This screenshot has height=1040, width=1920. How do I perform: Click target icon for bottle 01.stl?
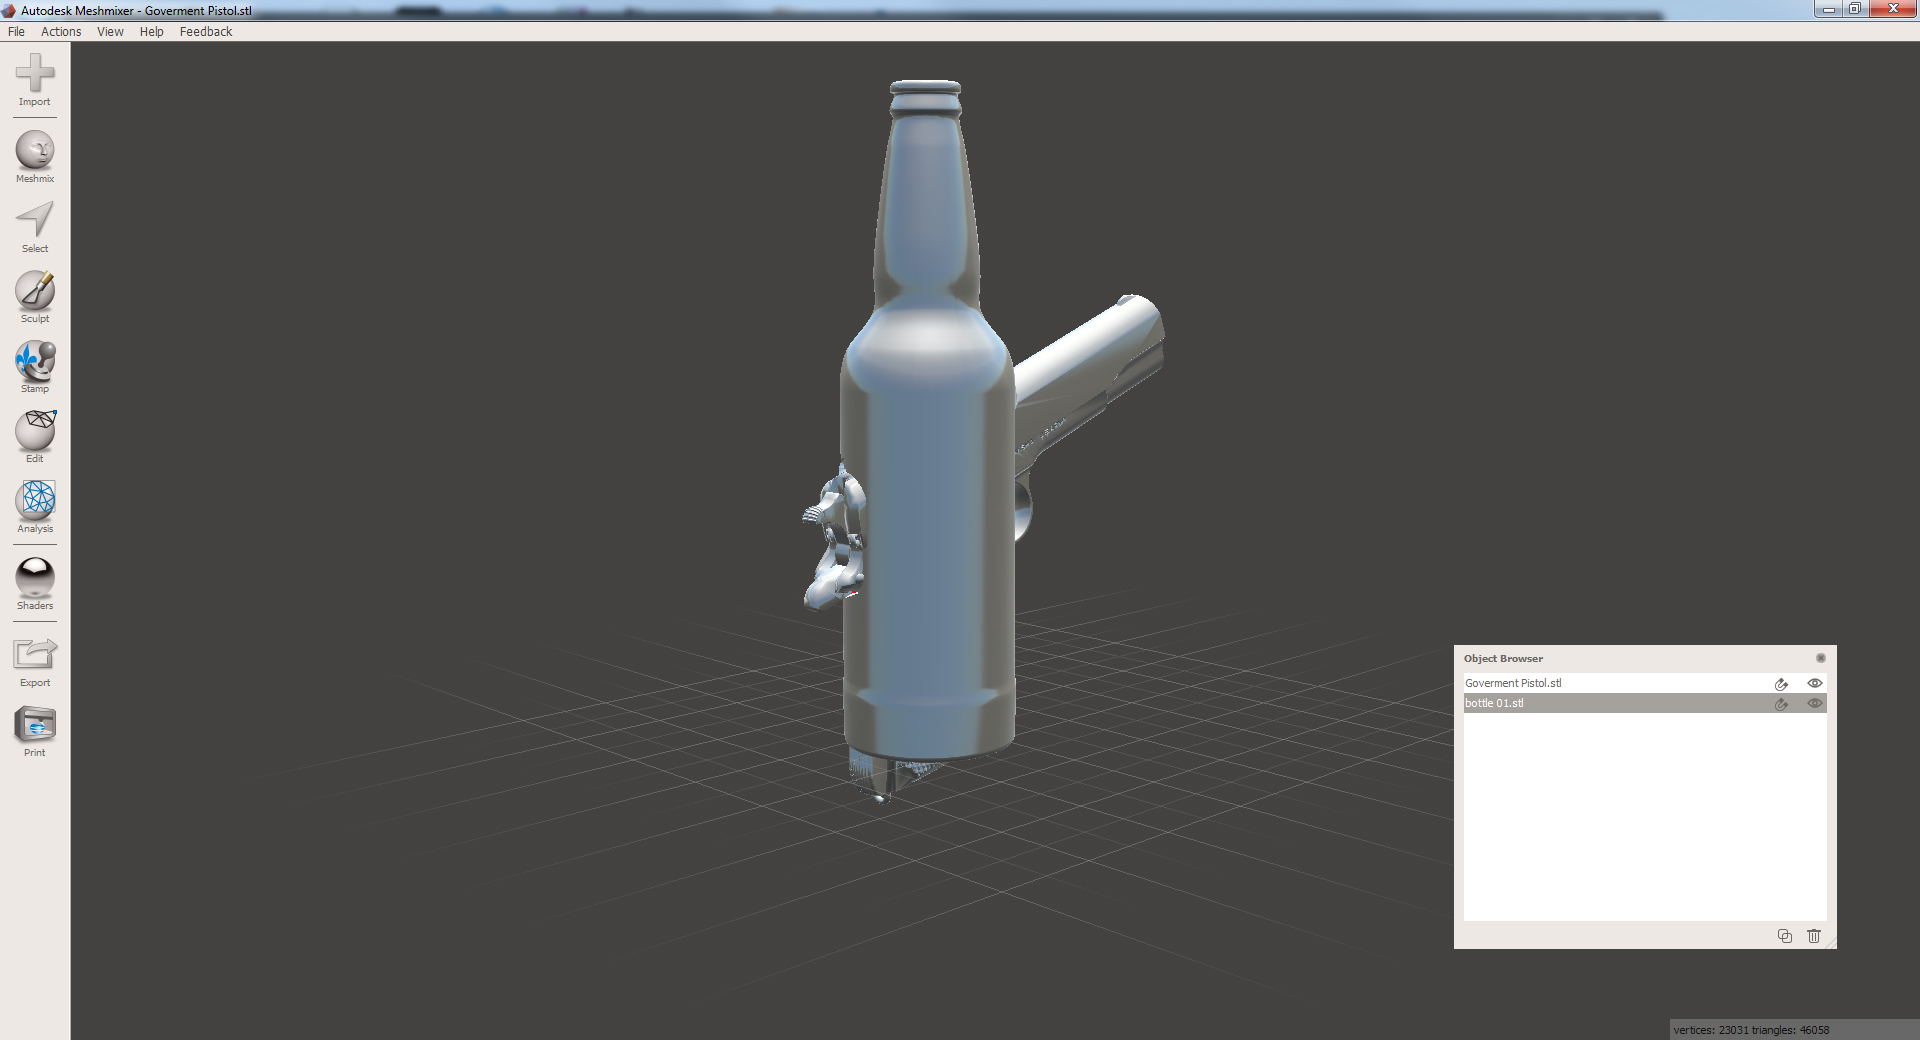point(1781,704)
